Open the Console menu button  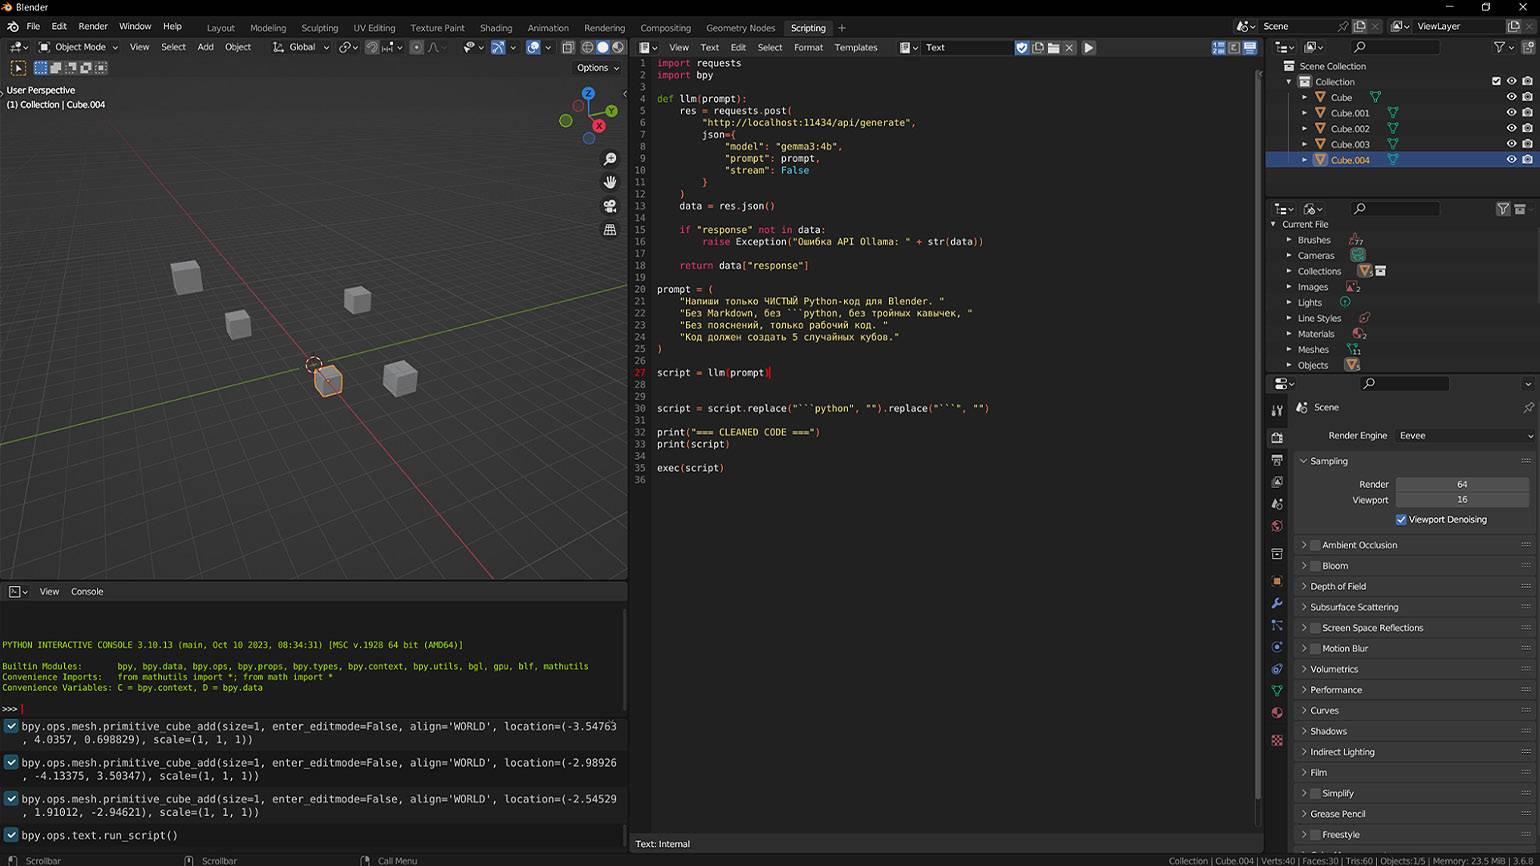[x=87, y=592]
